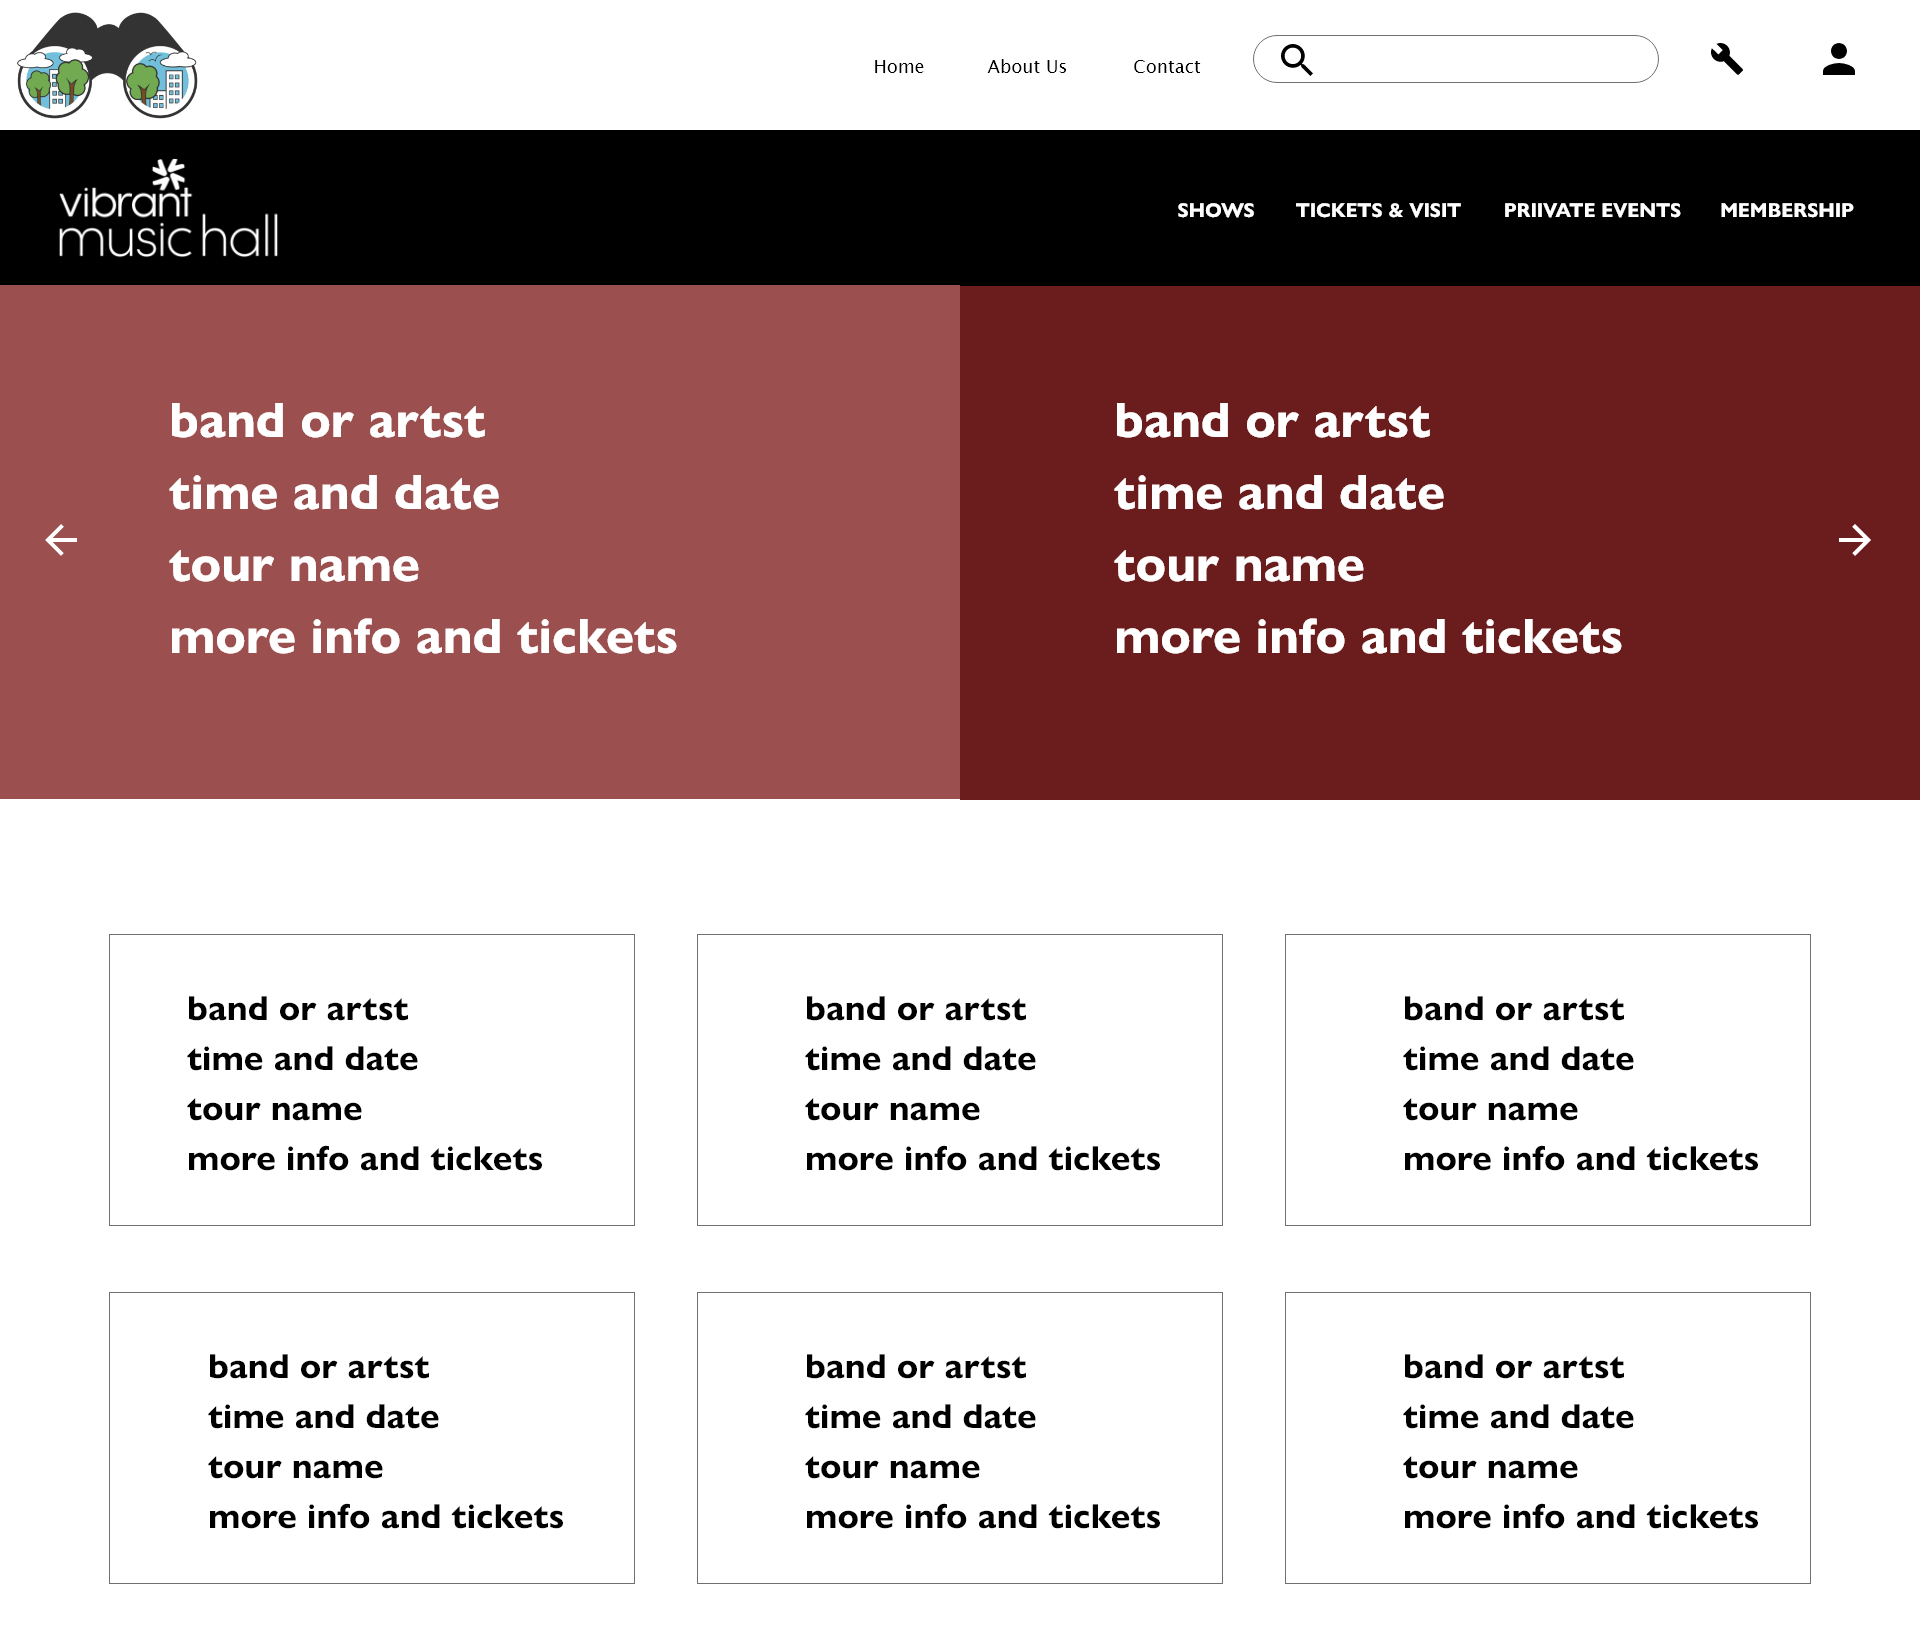
Task: Click the binoculars site logo
Action: [x=107, y=65]
